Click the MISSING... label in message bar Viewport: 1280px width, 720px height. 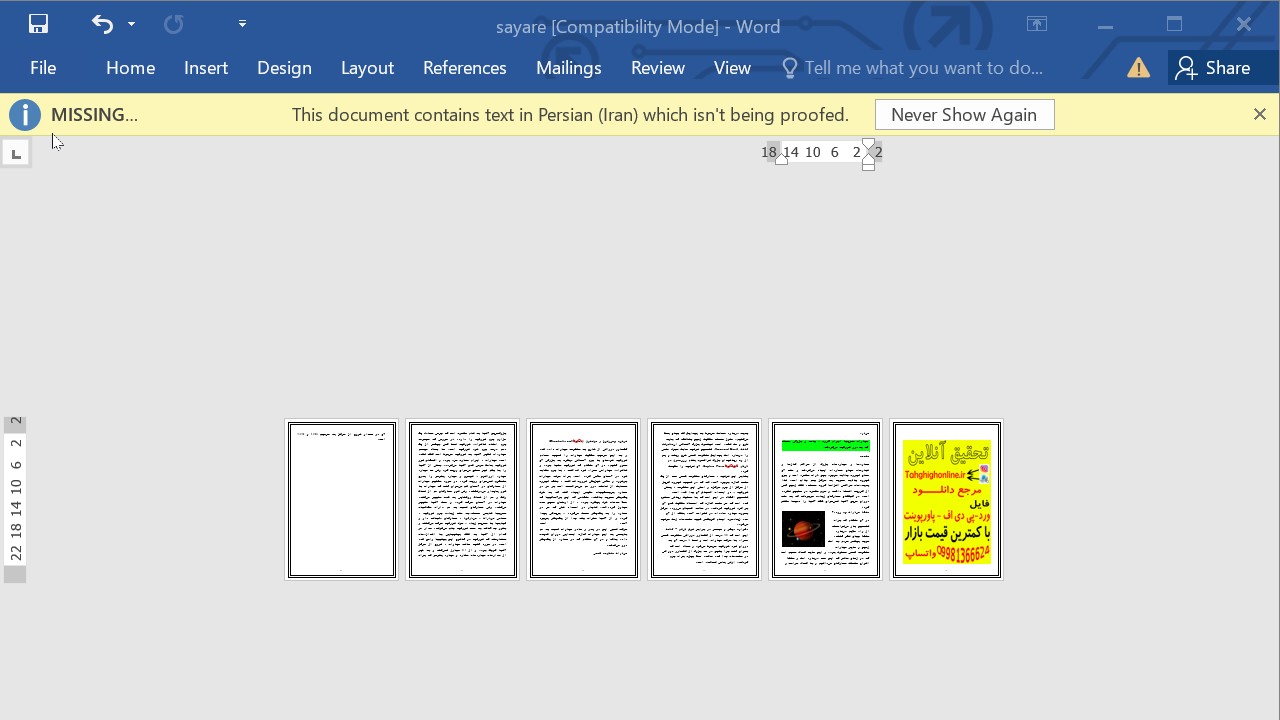coord(94,115)
